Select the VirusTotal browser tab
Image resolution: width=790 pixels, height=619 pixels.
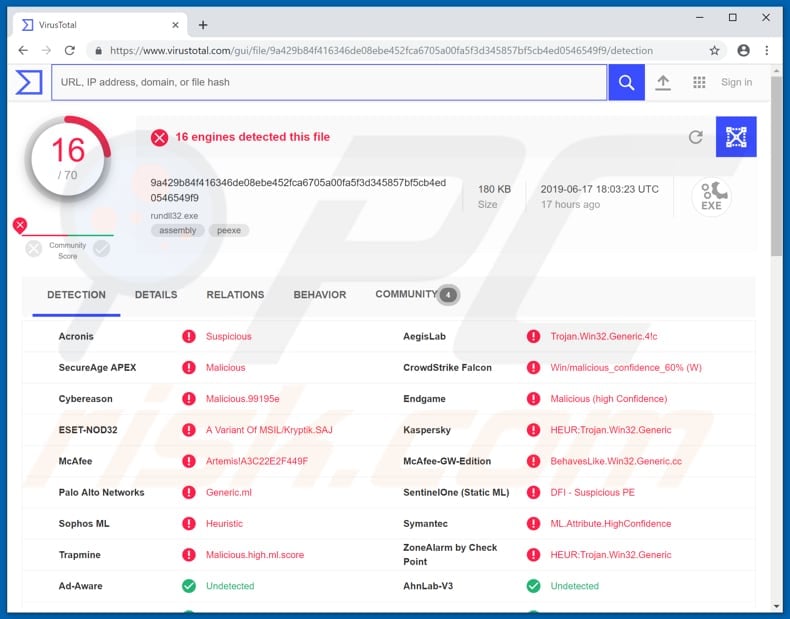[99, 25]
